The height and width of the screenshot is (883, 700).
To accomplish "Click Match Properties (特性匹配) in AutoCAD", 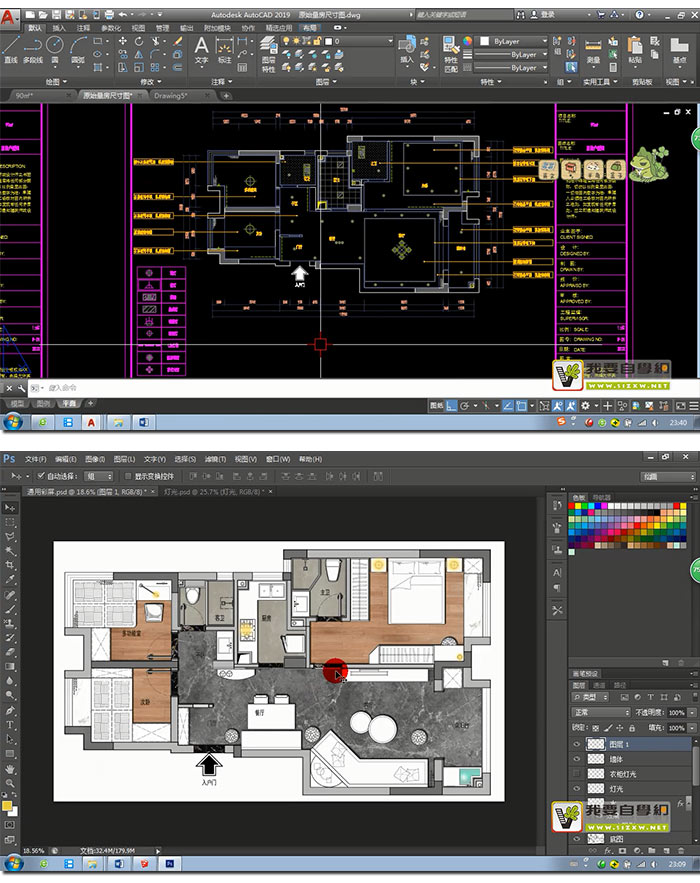I will point(451,54).
